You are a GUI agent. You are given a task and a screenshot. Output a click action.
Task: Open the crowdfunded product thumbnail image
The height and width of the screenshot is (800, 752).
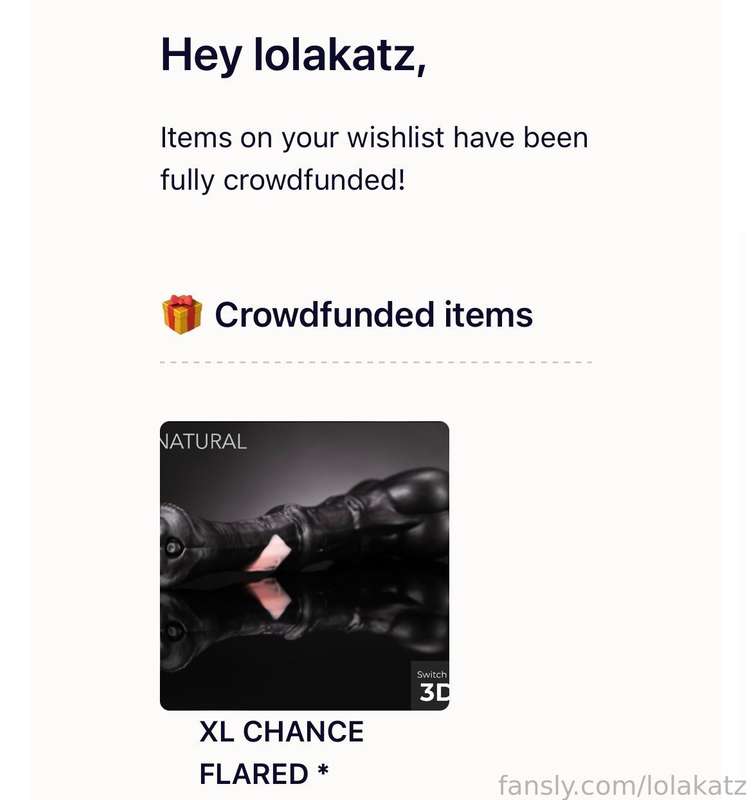[304, 565]
